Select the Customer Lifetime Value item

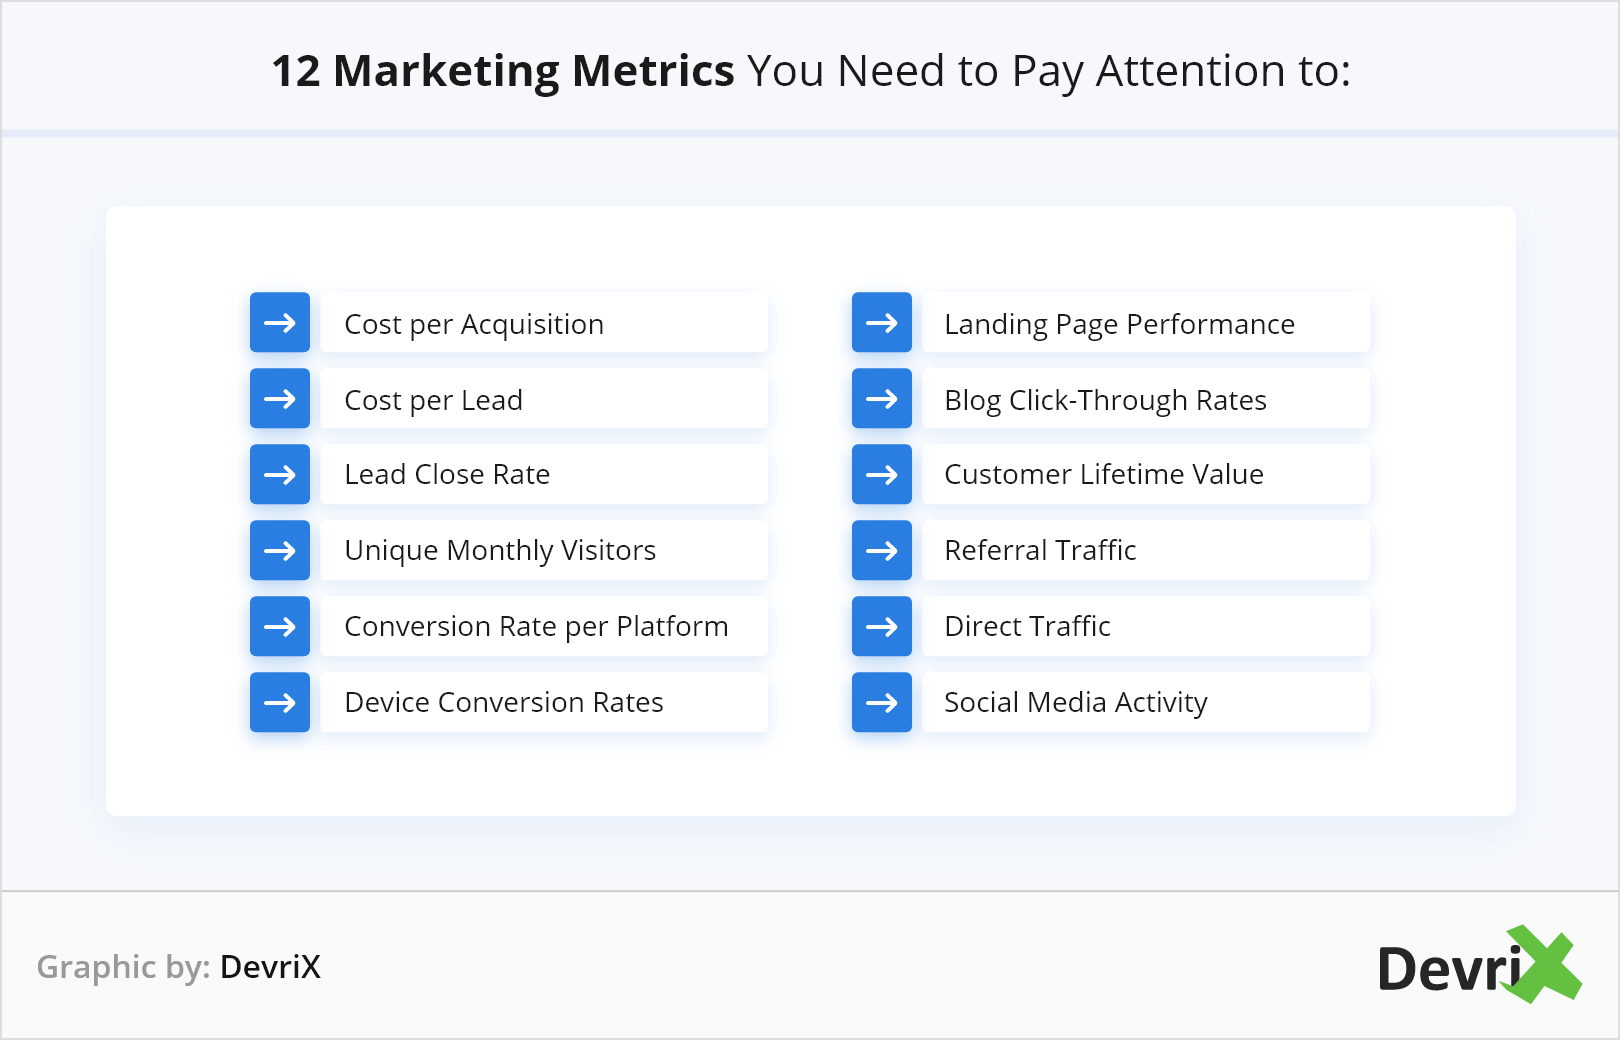point(1104,474)
